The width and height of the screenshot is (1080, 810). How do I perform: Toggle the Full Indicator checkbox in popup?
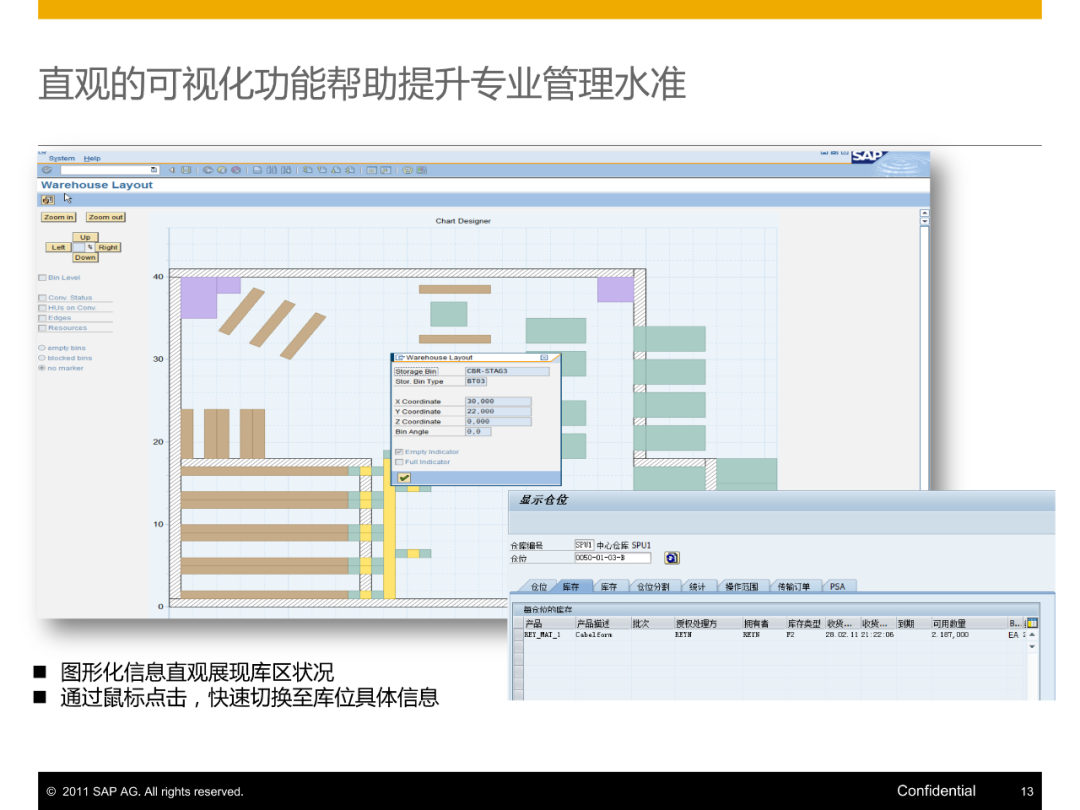tap(399, 462)
